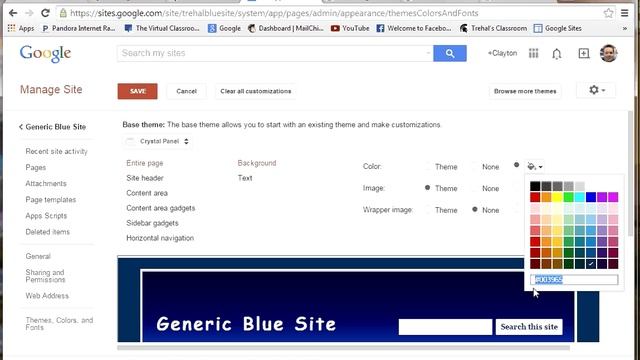Select the Entire page section
Viewport: 640px width, 360px height.
click(x=145, y=163)
